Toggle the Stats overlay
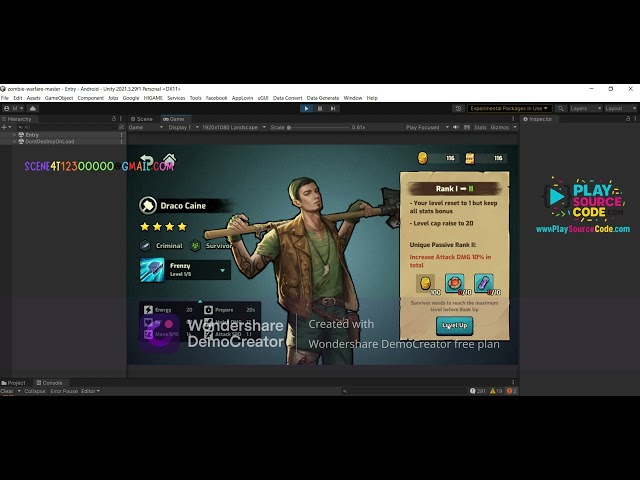 [480, 127]
